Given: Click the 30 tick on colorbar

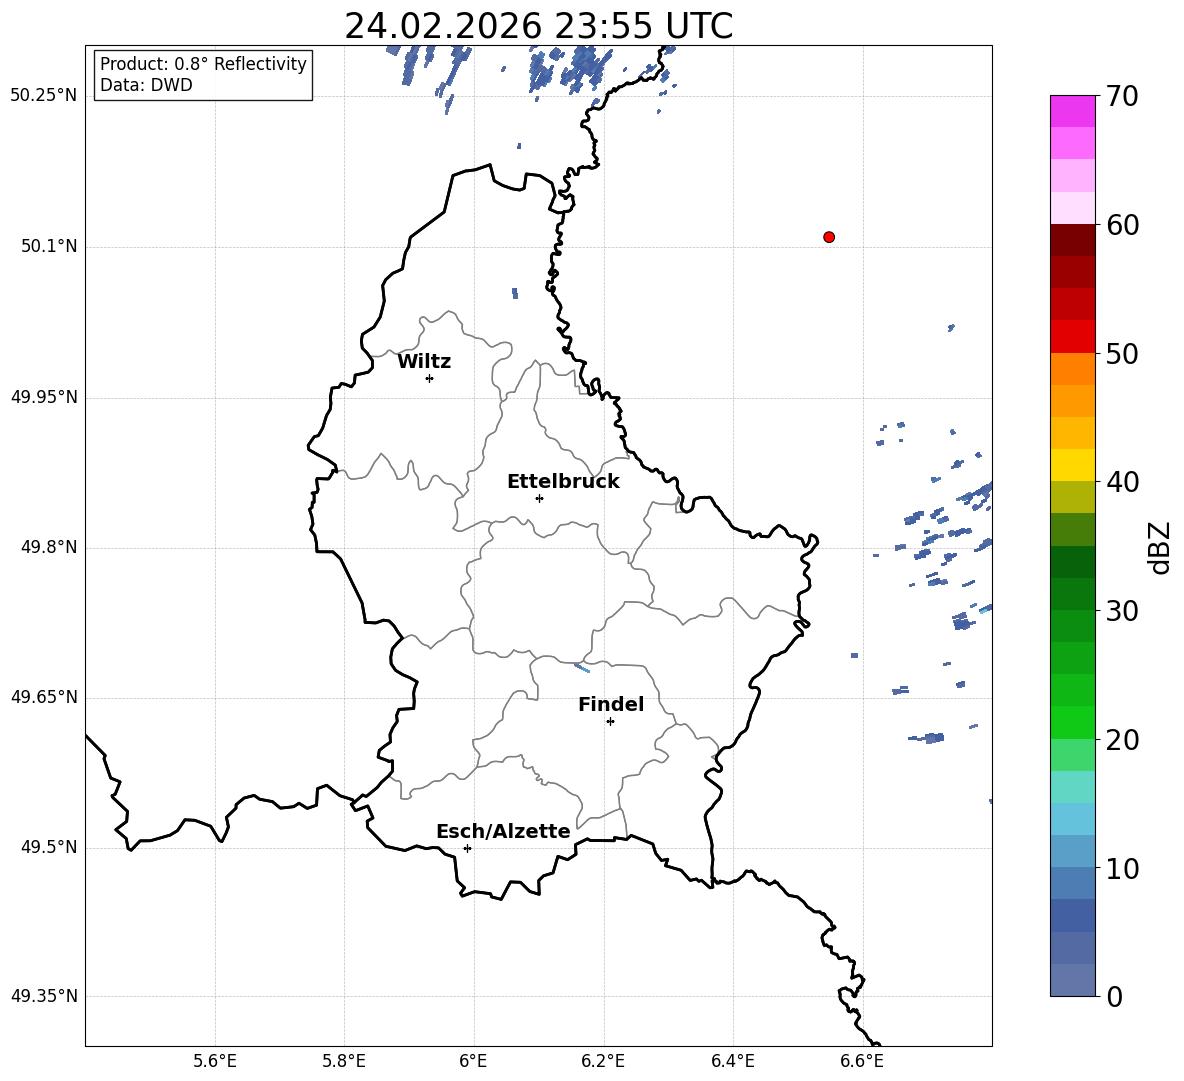Looking at the screenshot, I should coord(1123,611).
